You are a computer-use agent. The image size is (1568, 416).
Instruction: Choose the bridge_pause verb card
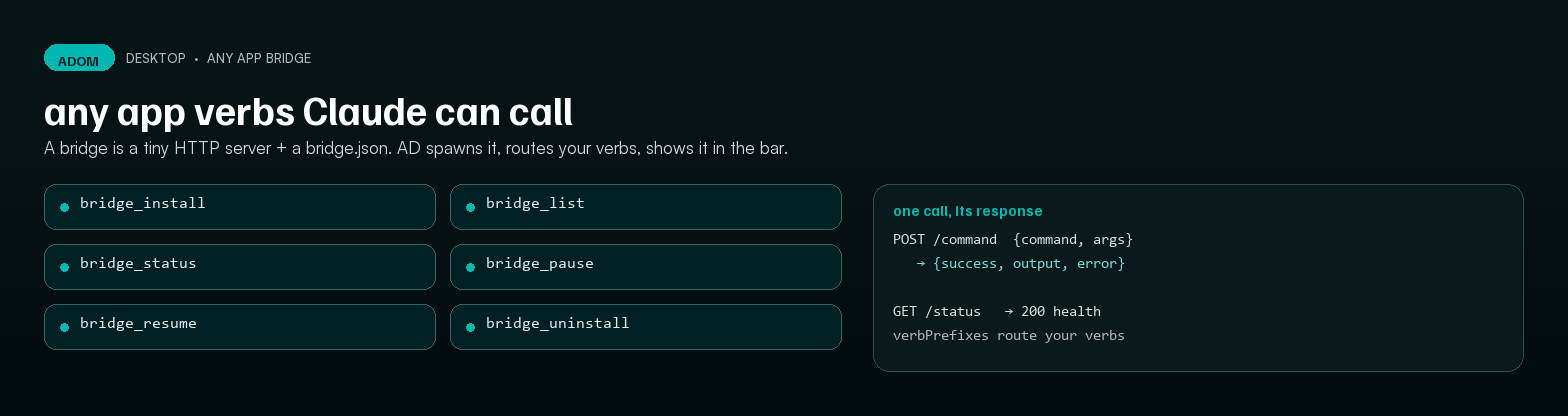(x=646, y=267)
